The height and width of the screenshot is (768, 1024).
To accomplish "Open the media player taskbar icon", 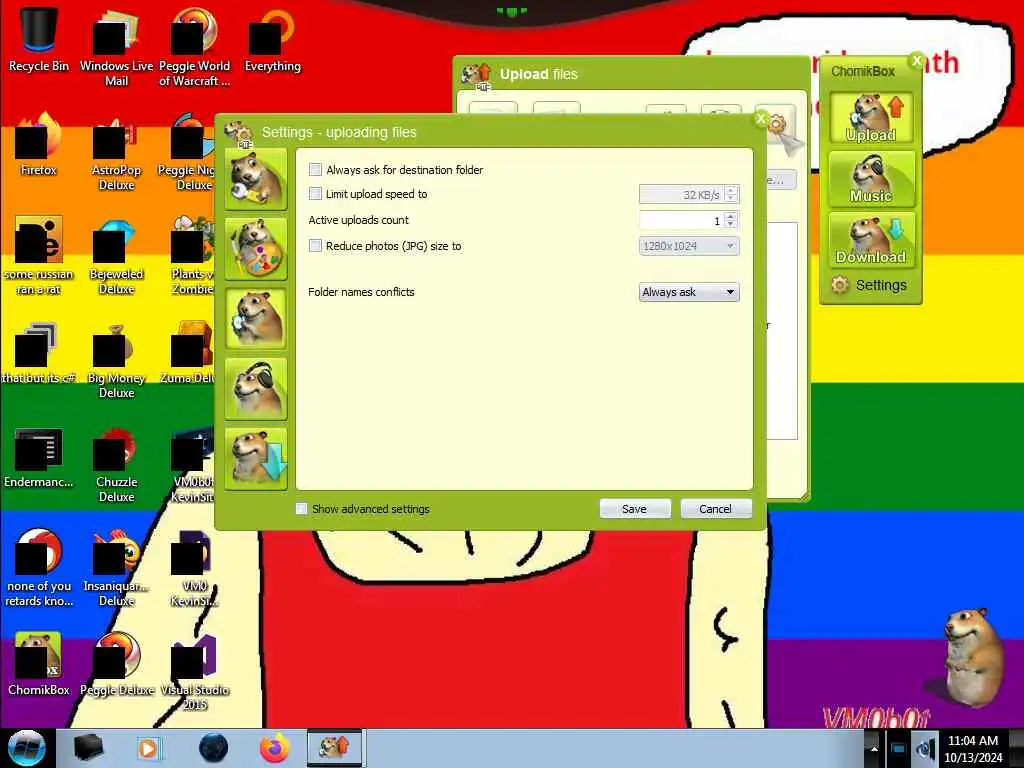I will point(148,748).
